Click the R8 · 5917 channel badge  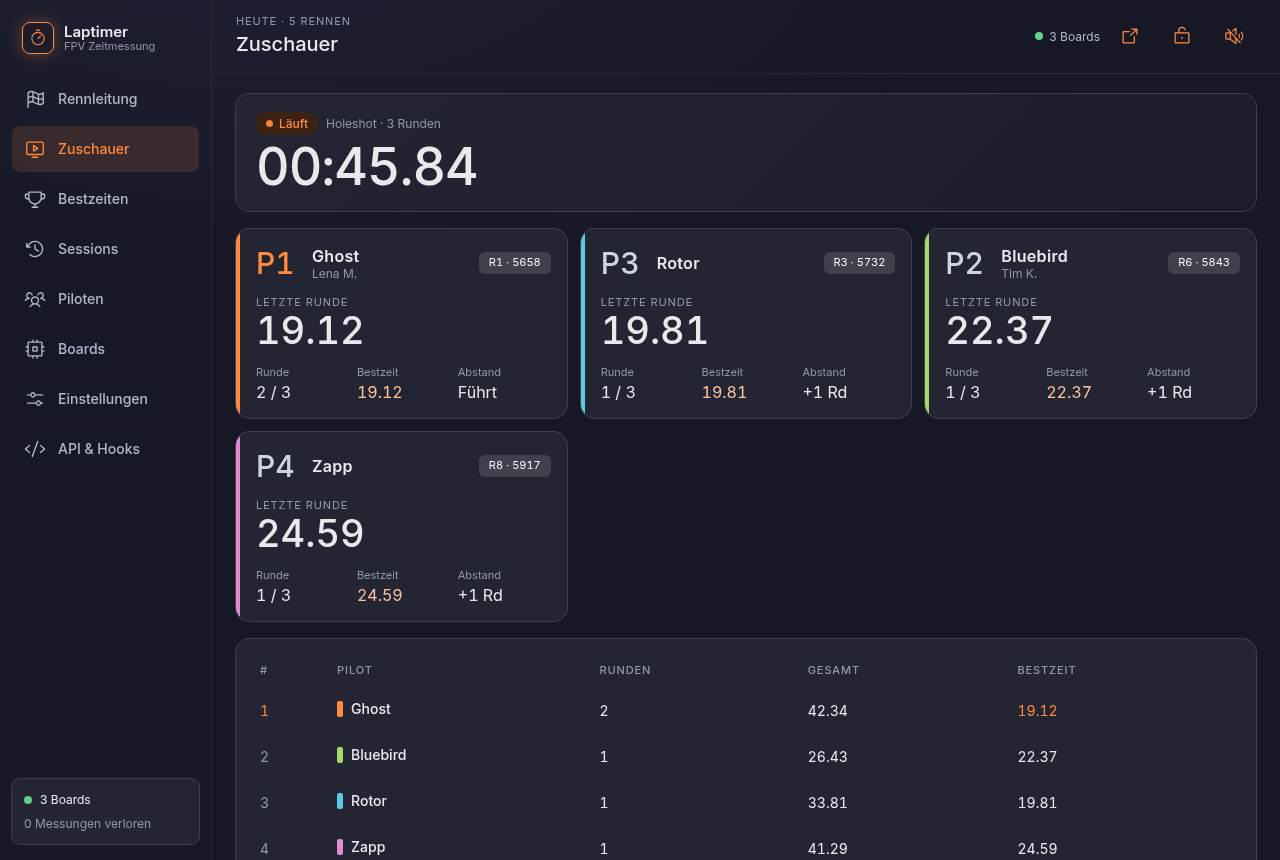click(x=514, y=466)
